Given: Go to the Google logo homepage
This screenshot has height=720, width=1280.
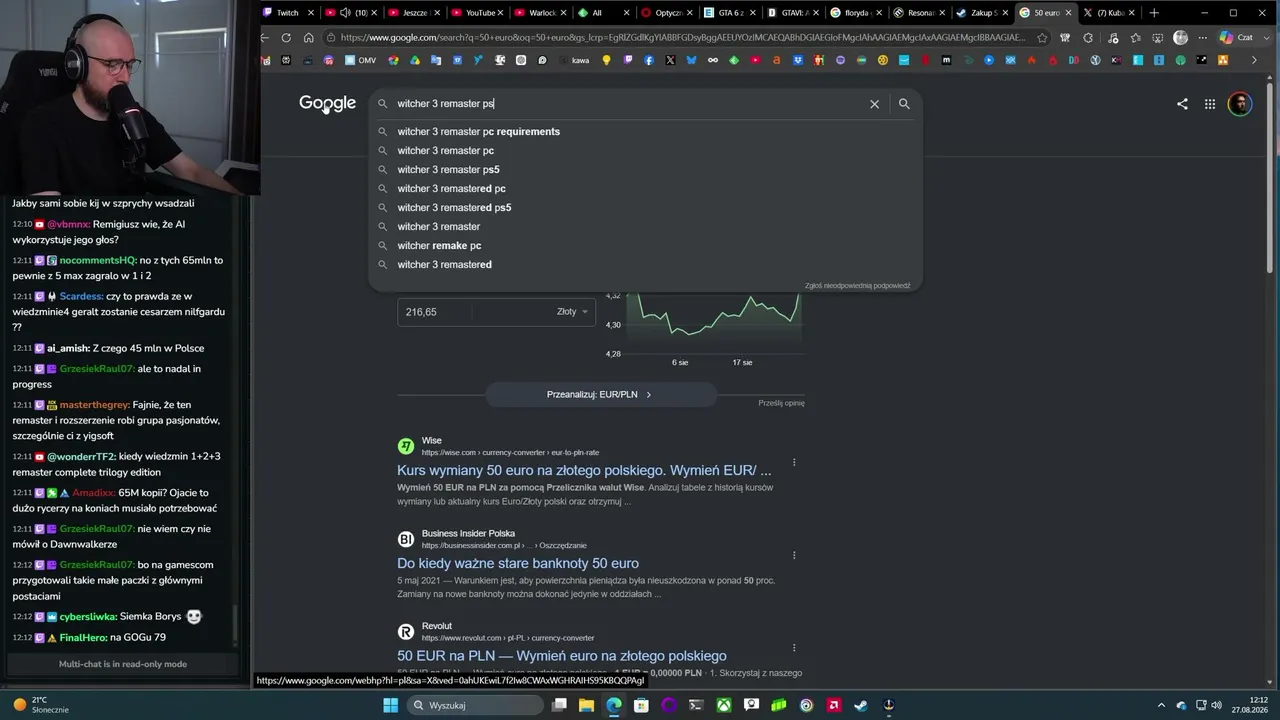Looking at the screenshot, I should coord(327,104).
